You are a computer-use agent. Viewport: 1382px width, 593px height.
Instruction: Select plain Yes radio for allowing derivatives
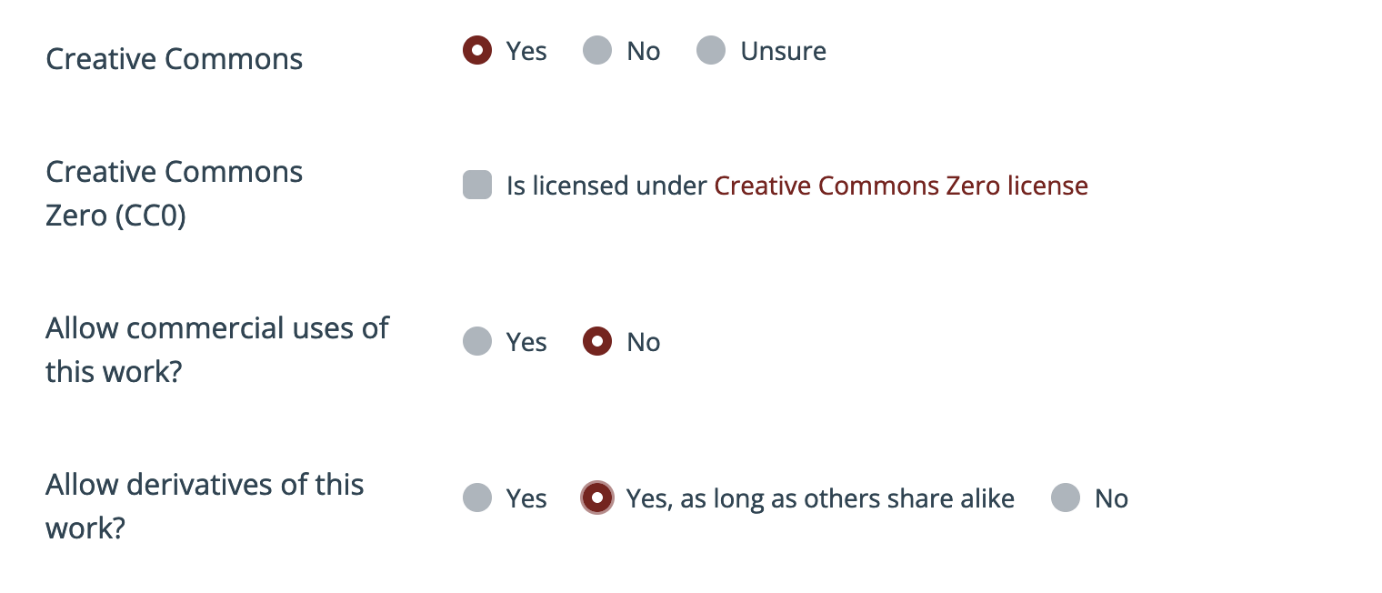[477, 498]
